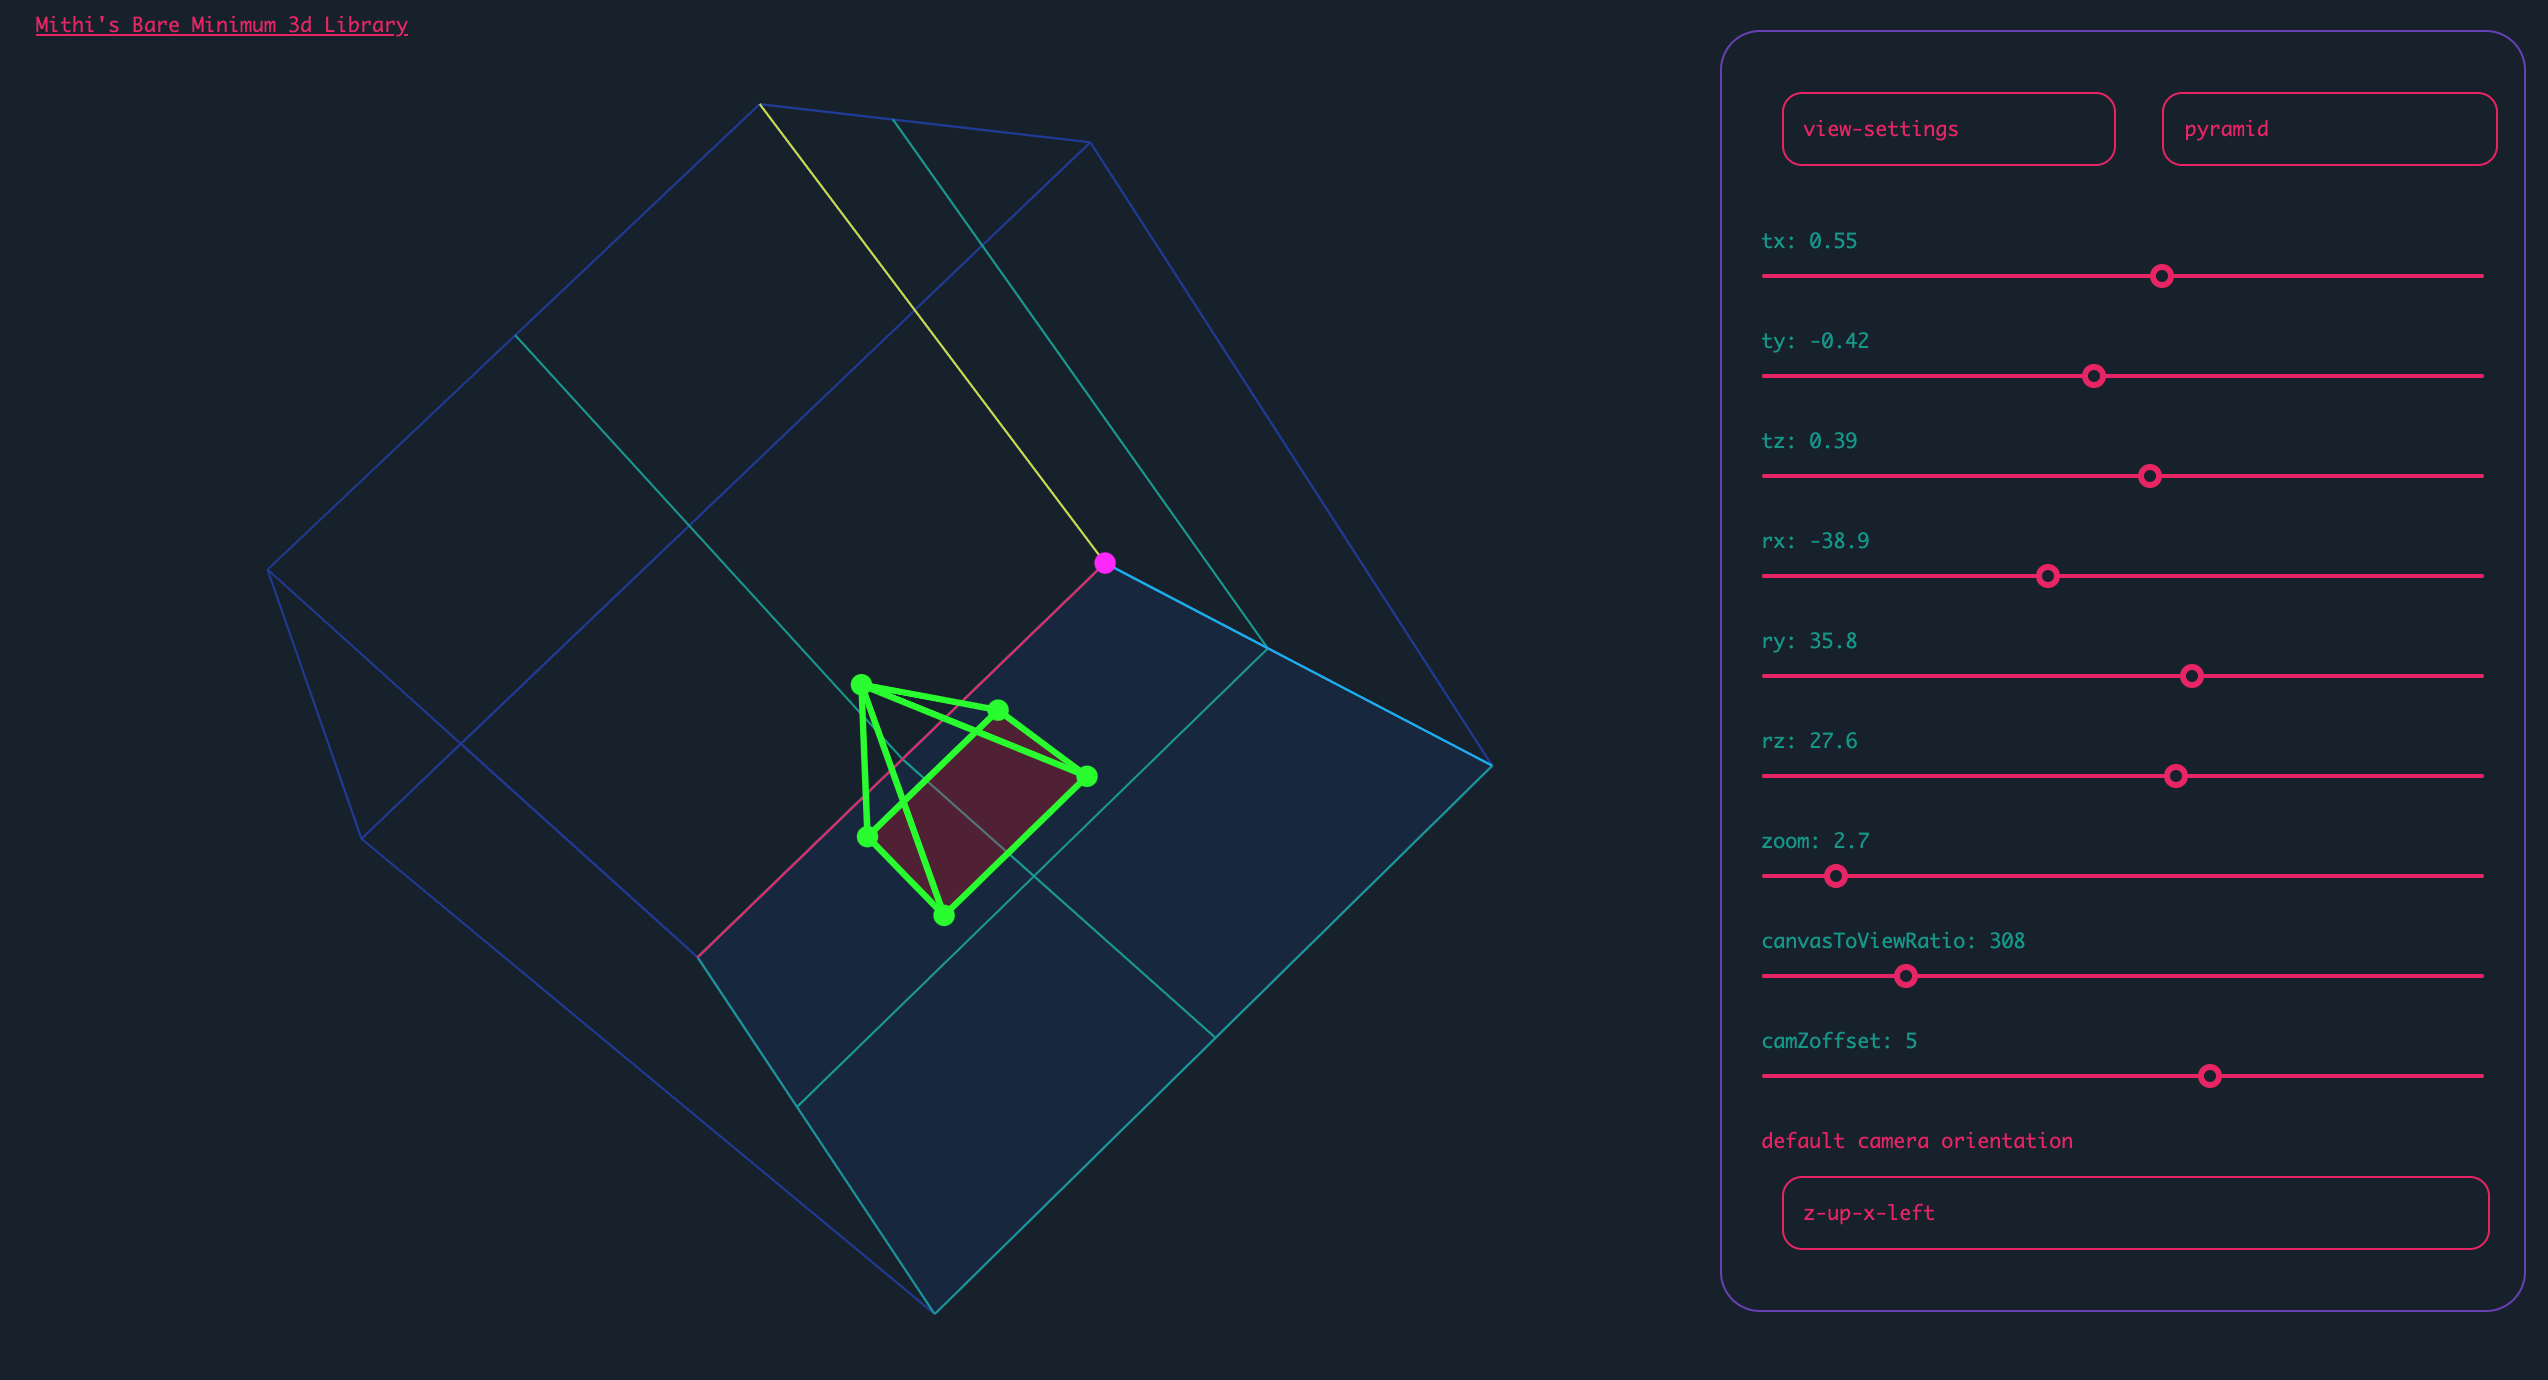Screen dimensions: 2548x1380
Task: Click the far right end of zoom track
Action: pos(2480,876)
